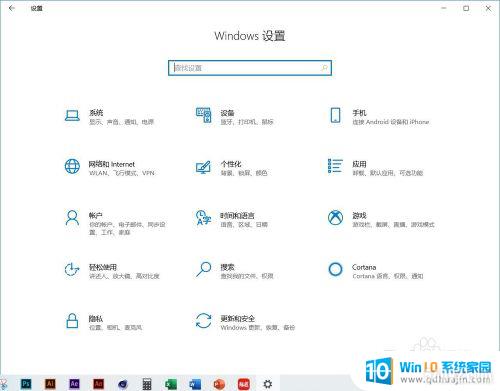Launch Photoshop from the taskbar
The height and width of the screenshot is (391, 500).
click(x=26, y=384)
